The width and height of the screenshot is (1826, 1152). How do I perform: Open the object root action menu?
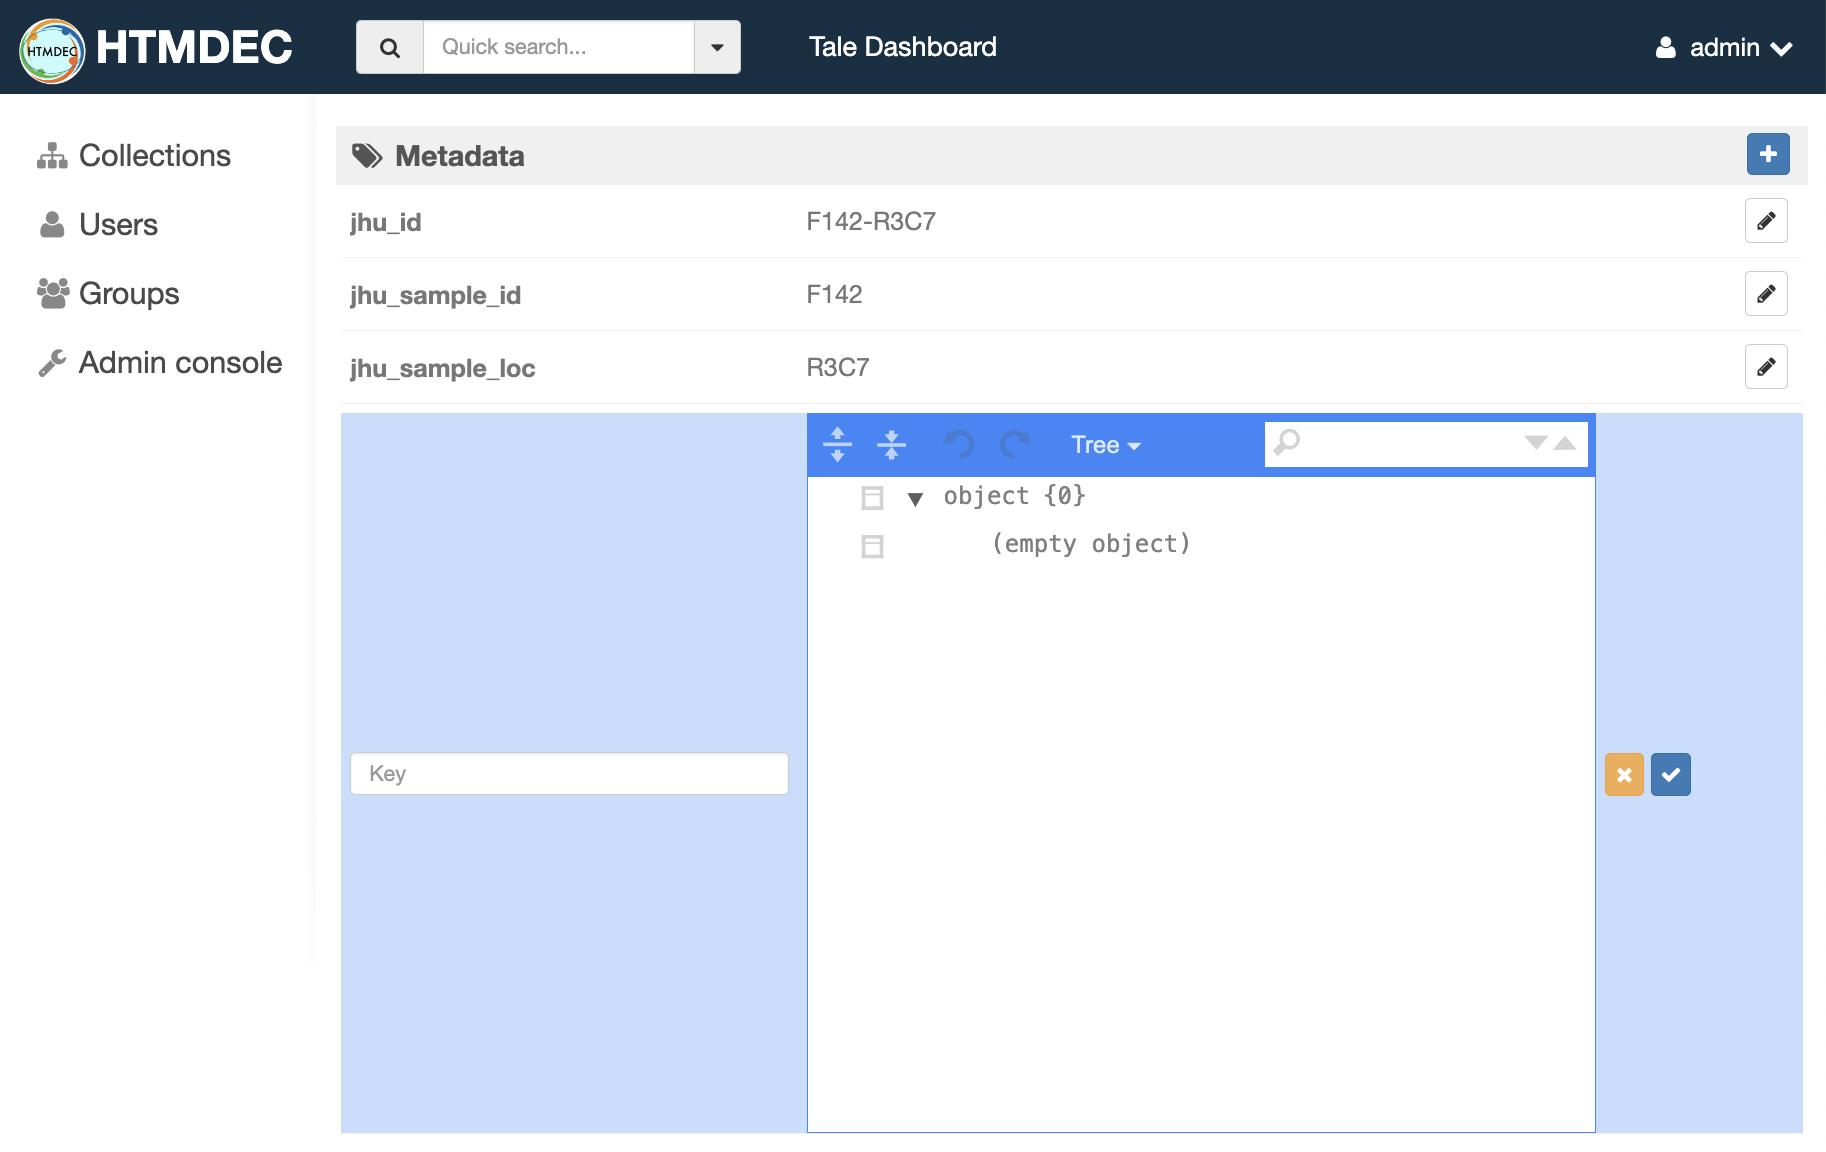872,498
